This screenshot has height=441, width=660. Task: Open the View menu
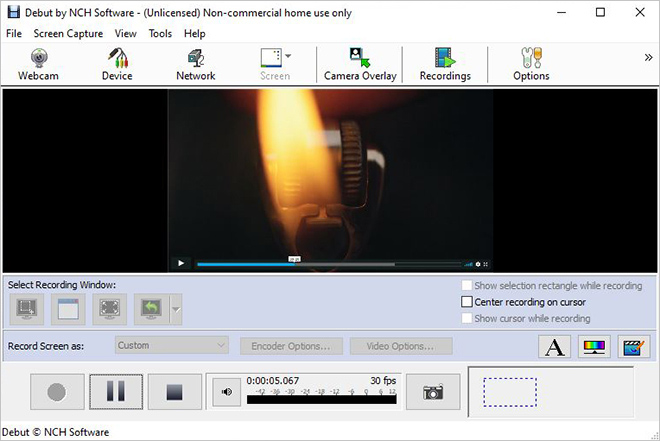pyautogui.click(x=125, y=33)
